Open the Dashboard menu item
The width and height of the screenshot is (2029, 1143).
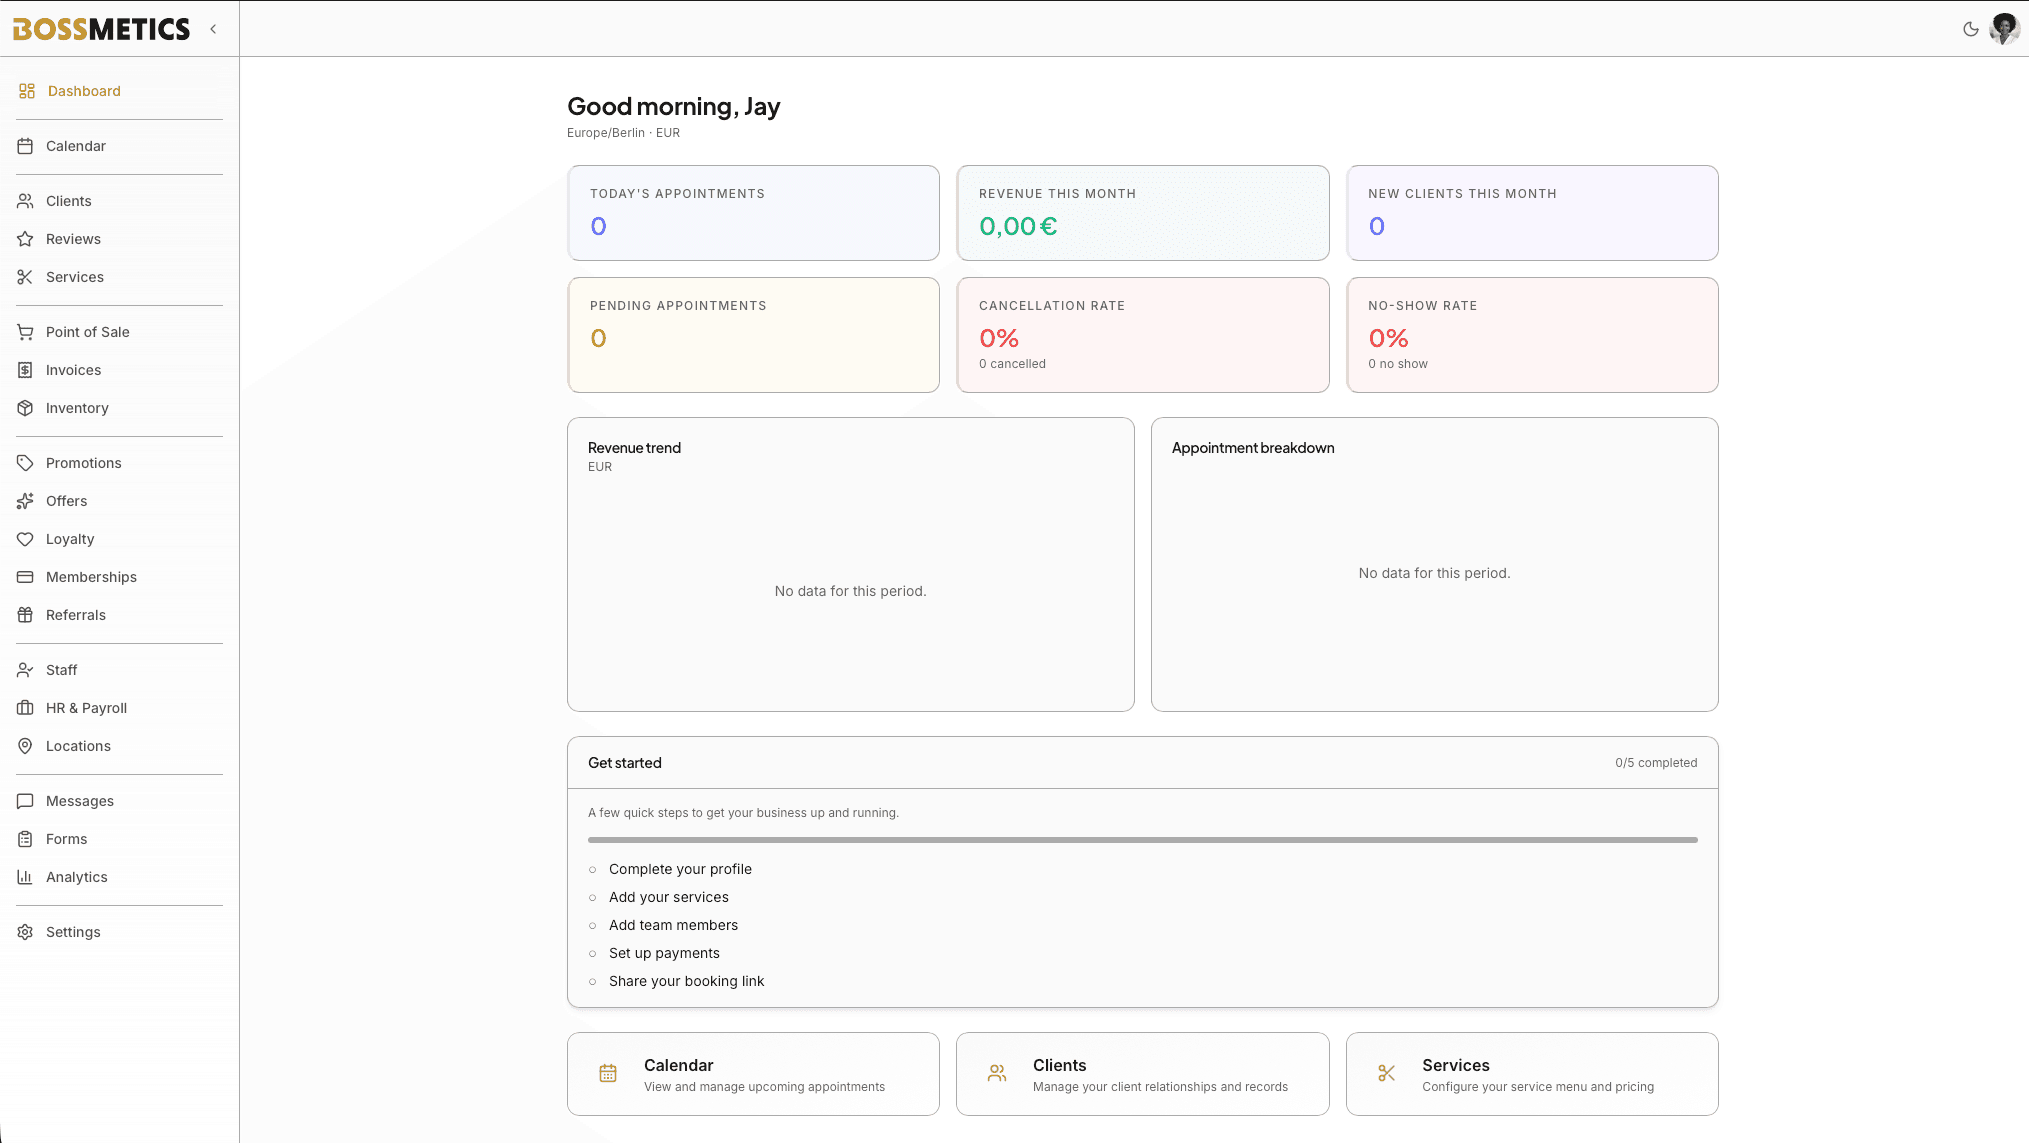tap(84, 91)
